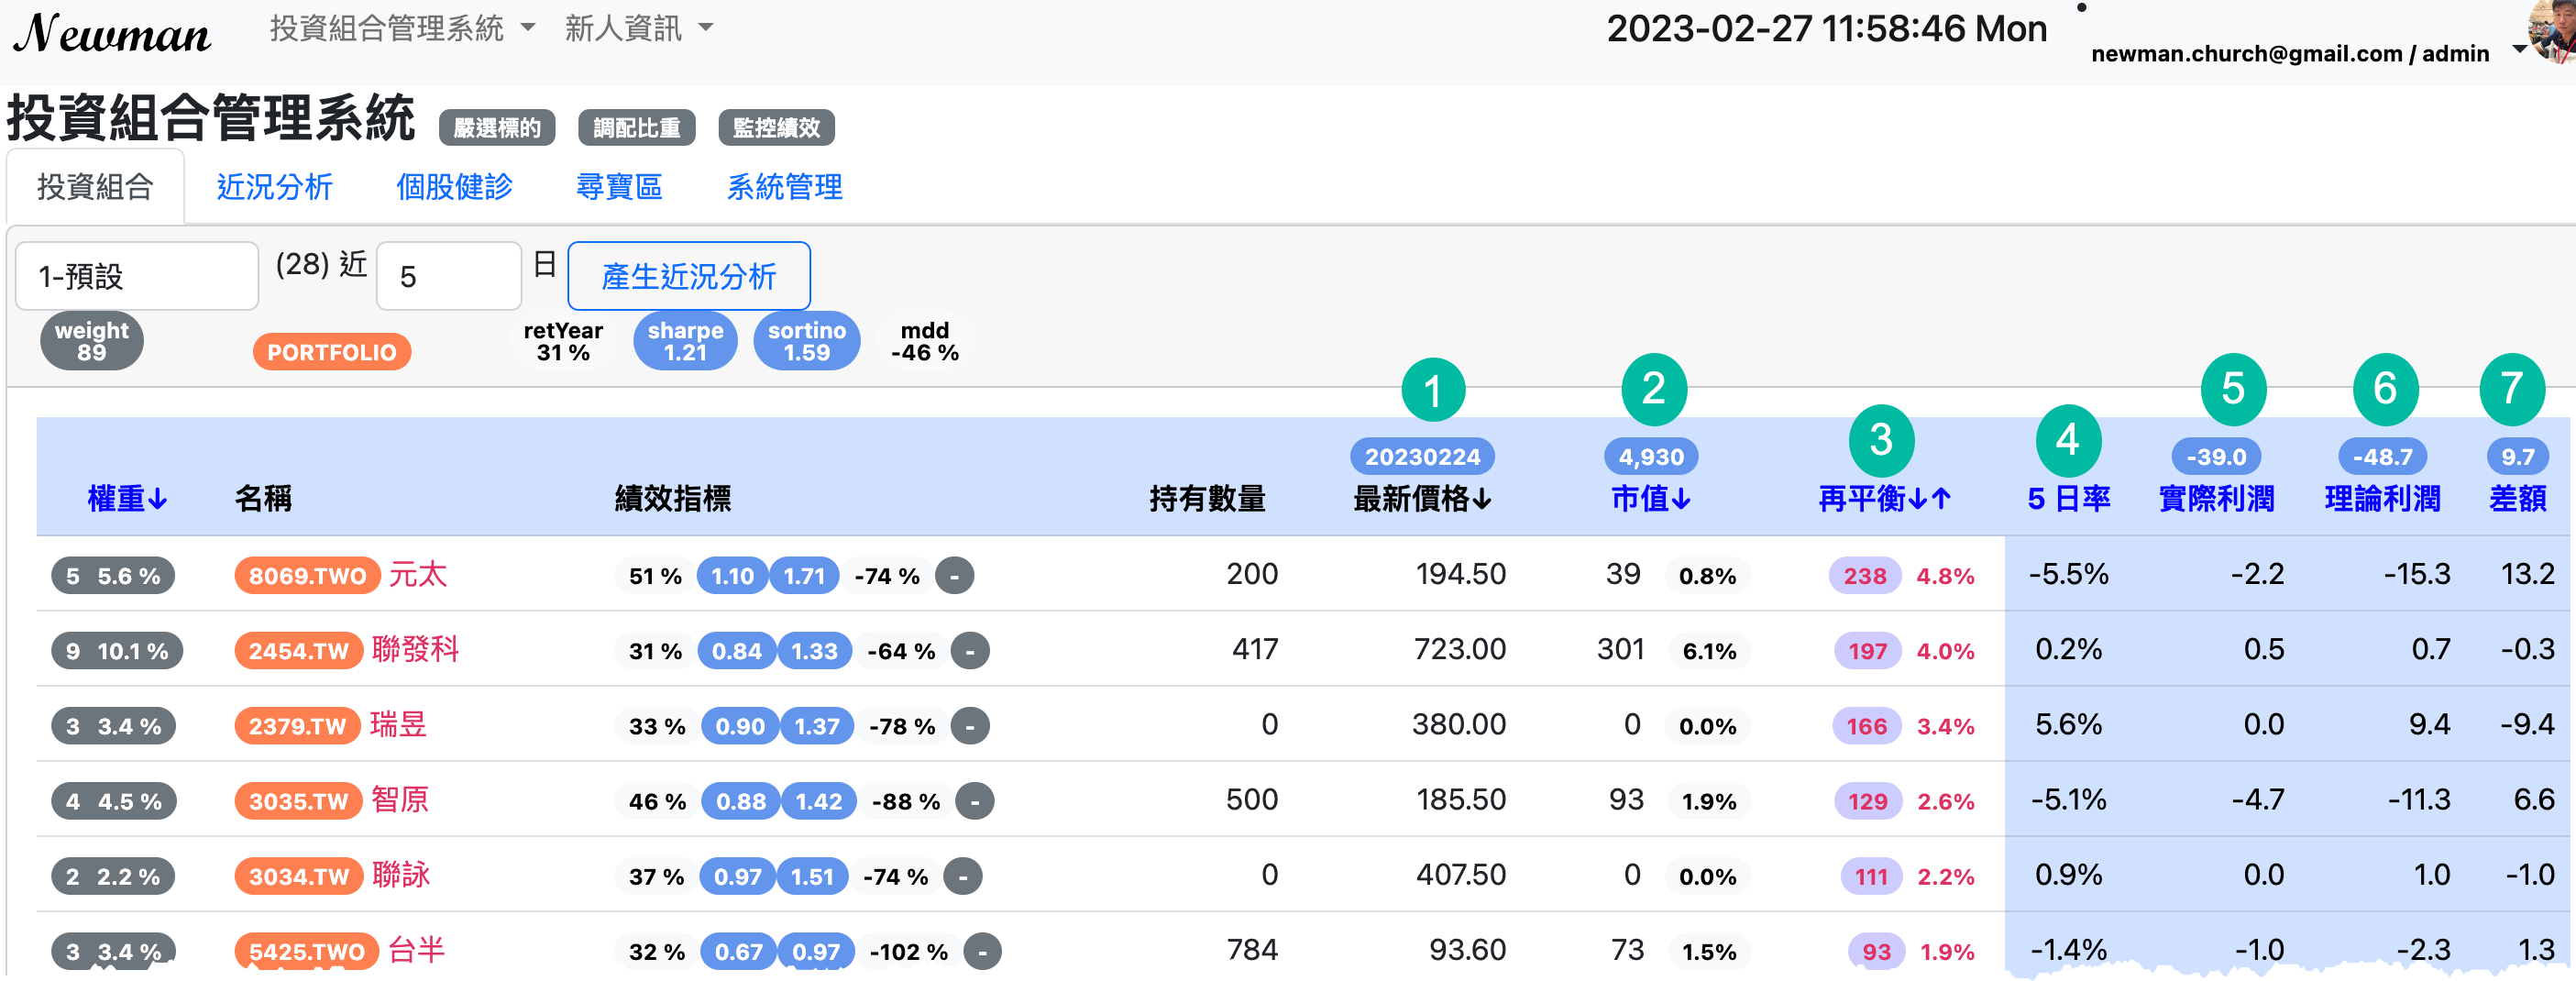Click the blue sharpe 1.21 badge
The image size is (2576, 981).
coord(685,341)
